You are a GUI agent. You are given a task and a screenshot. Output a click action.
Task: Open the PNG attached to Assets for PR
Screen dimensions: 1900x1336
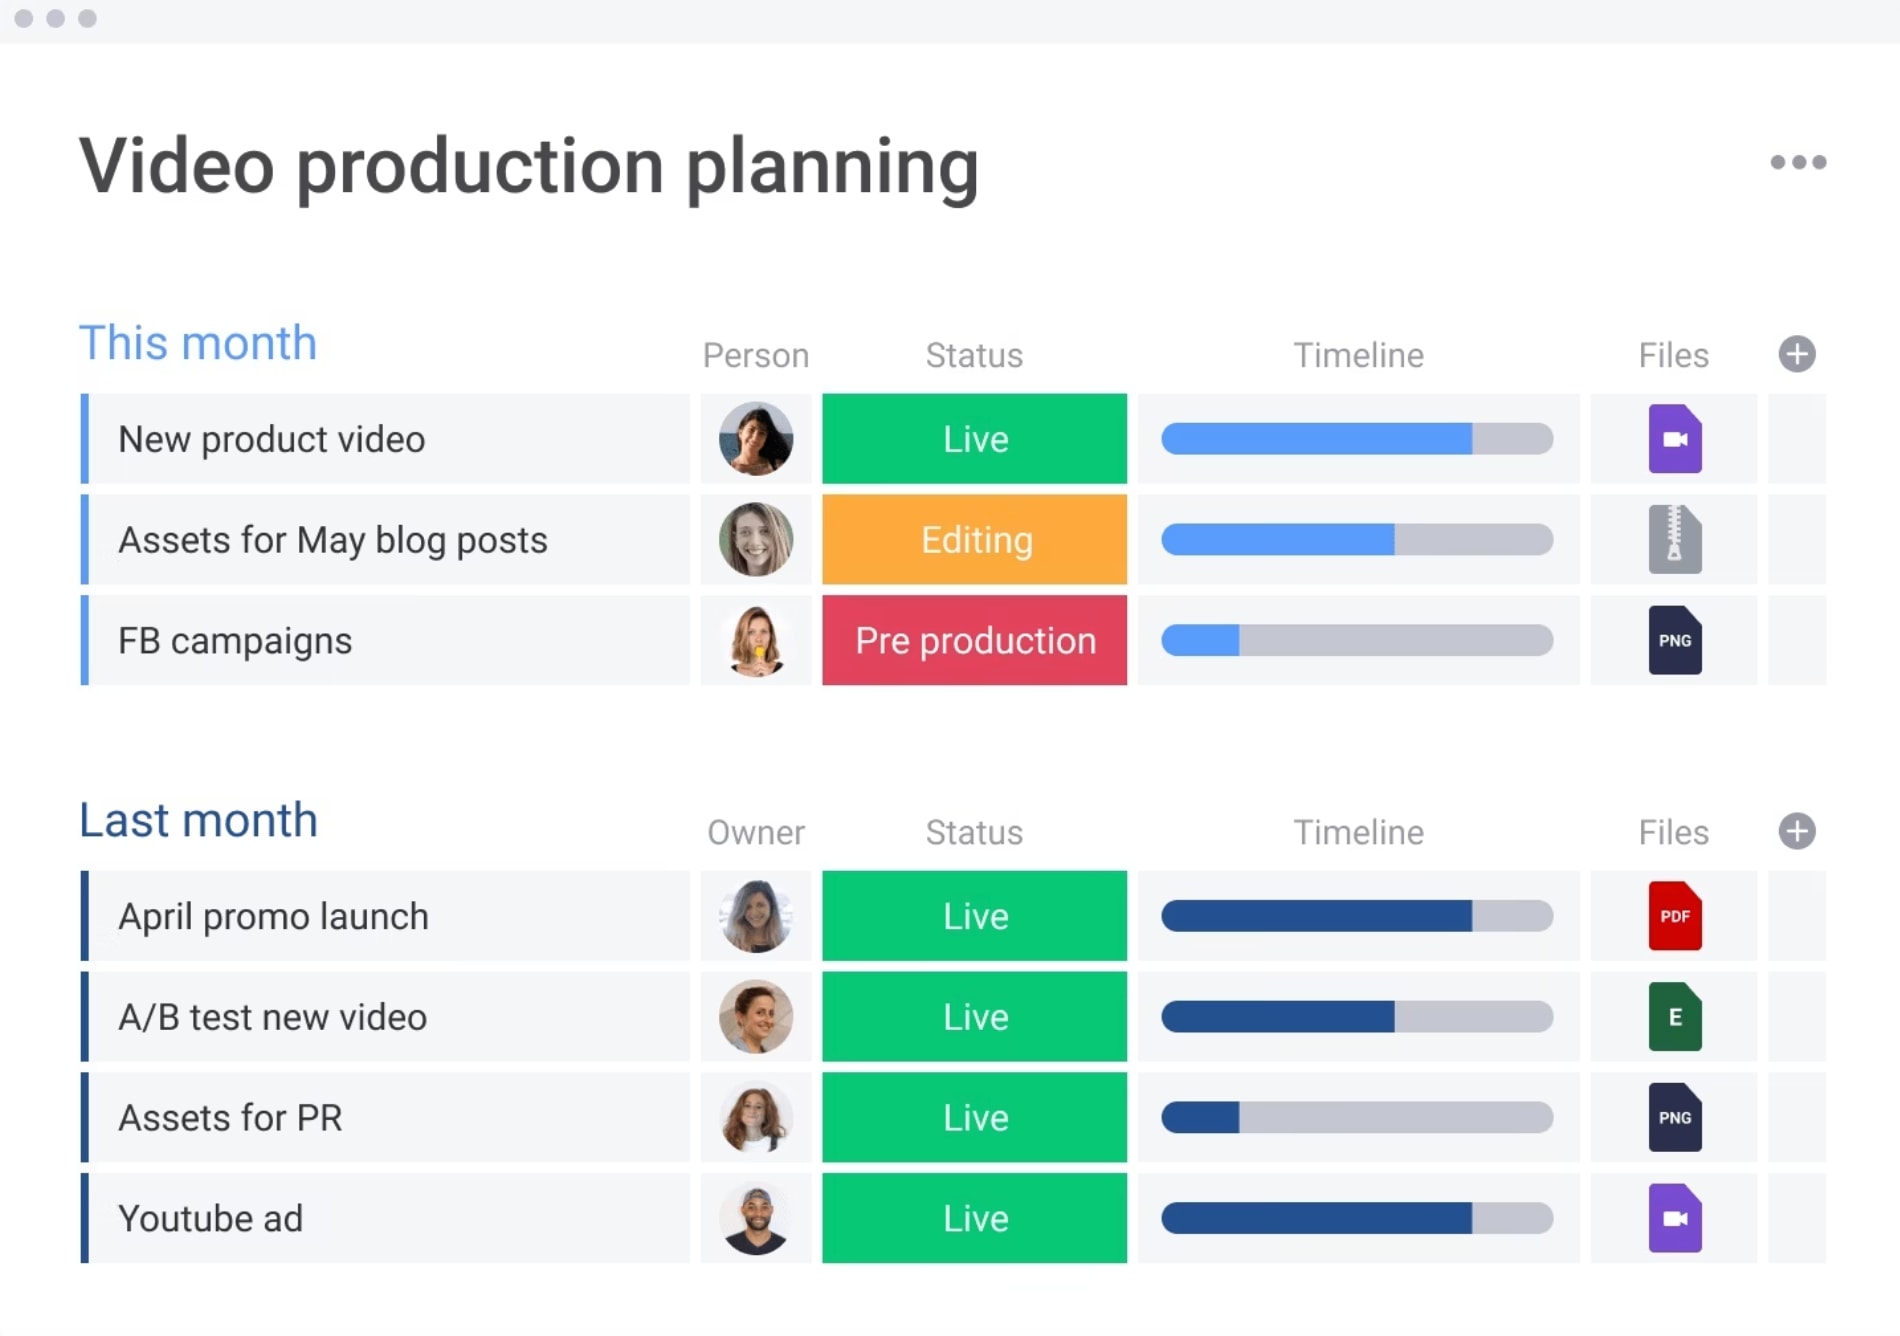[1674, 1118]
